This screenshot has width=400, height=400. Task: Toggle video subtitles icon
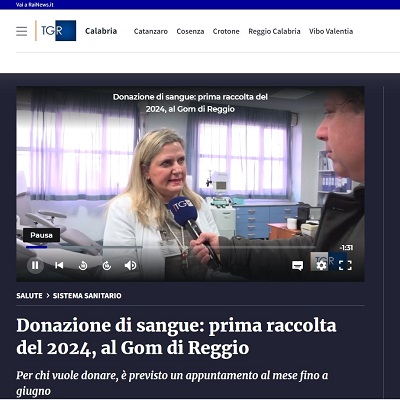click(x=298, y=266)
